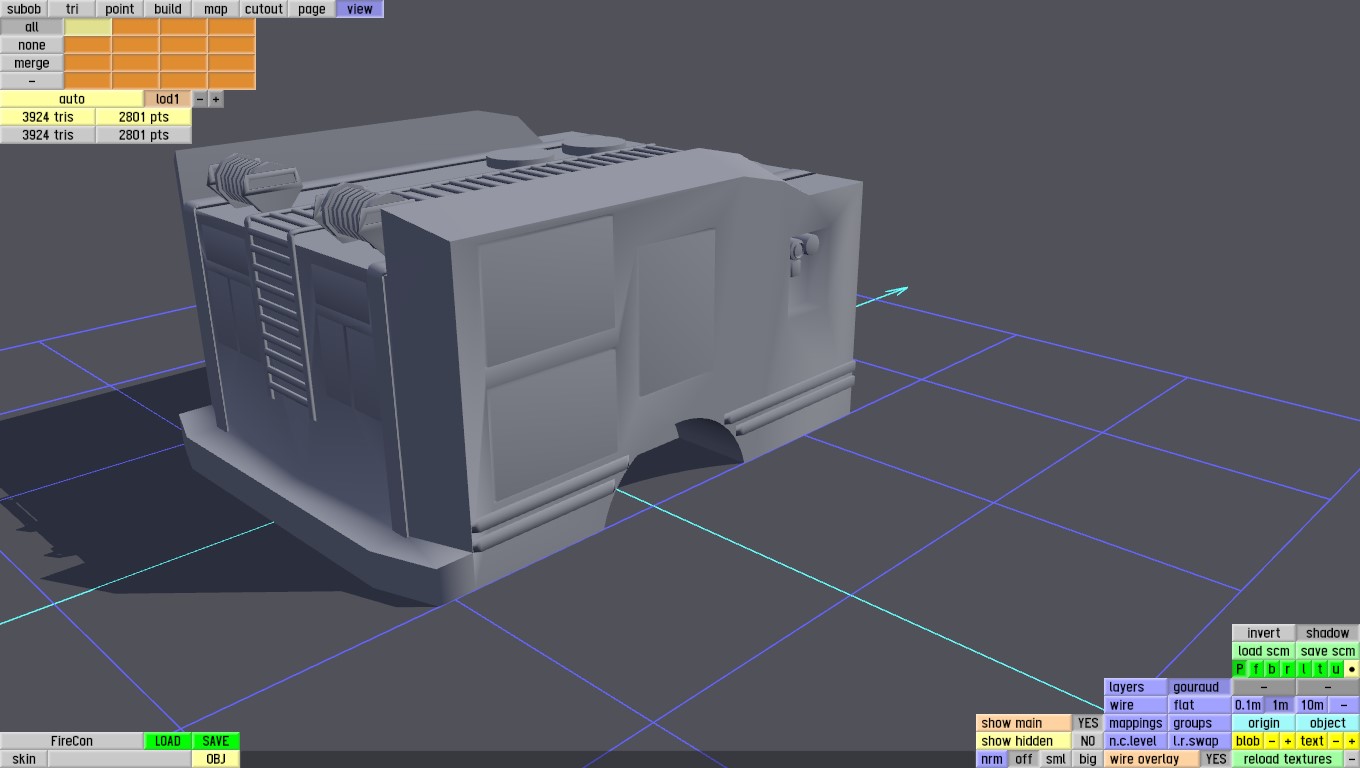Click the yellow blob button
1360x768 pixels.
[1248, 741]
